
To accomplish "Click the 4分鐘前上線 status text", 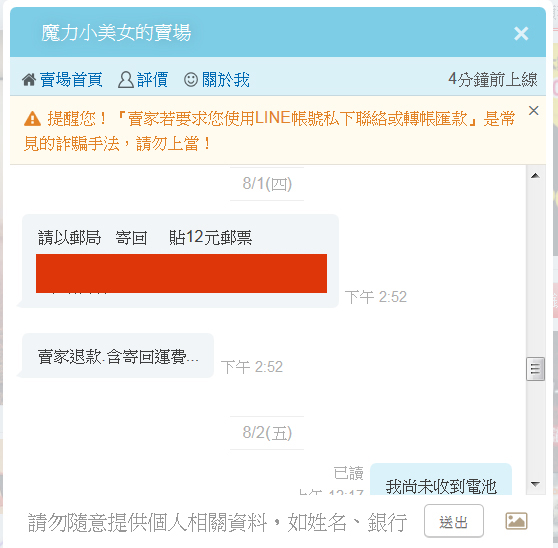I will coord(493,79).
